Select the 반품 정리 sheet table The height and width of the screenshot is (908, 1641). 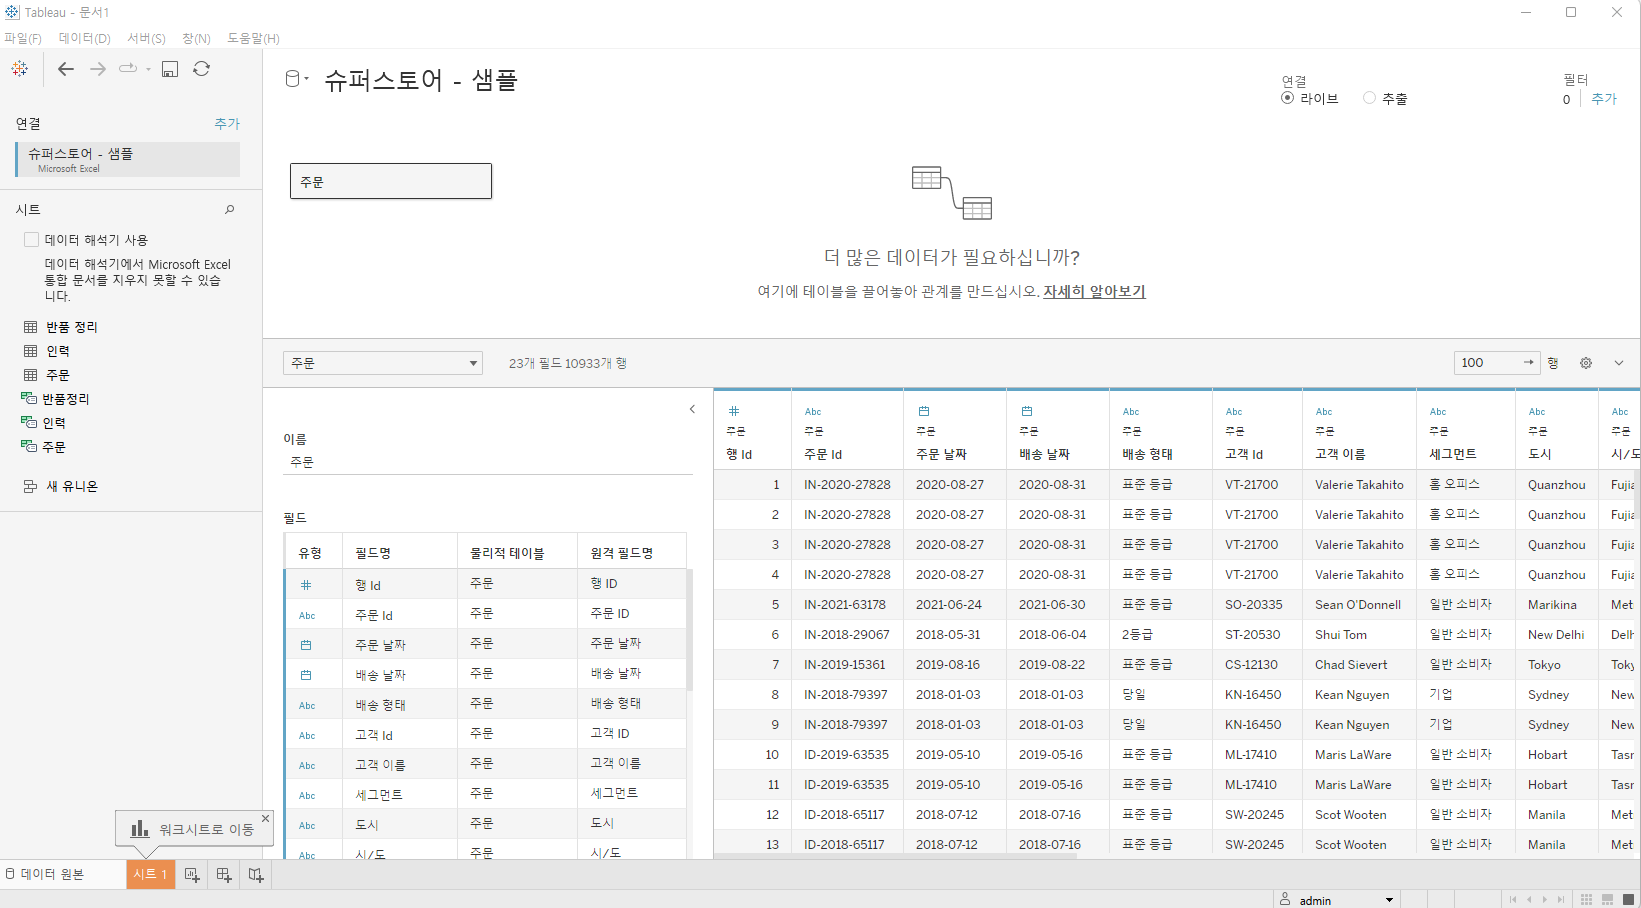[x=60, y=327]
